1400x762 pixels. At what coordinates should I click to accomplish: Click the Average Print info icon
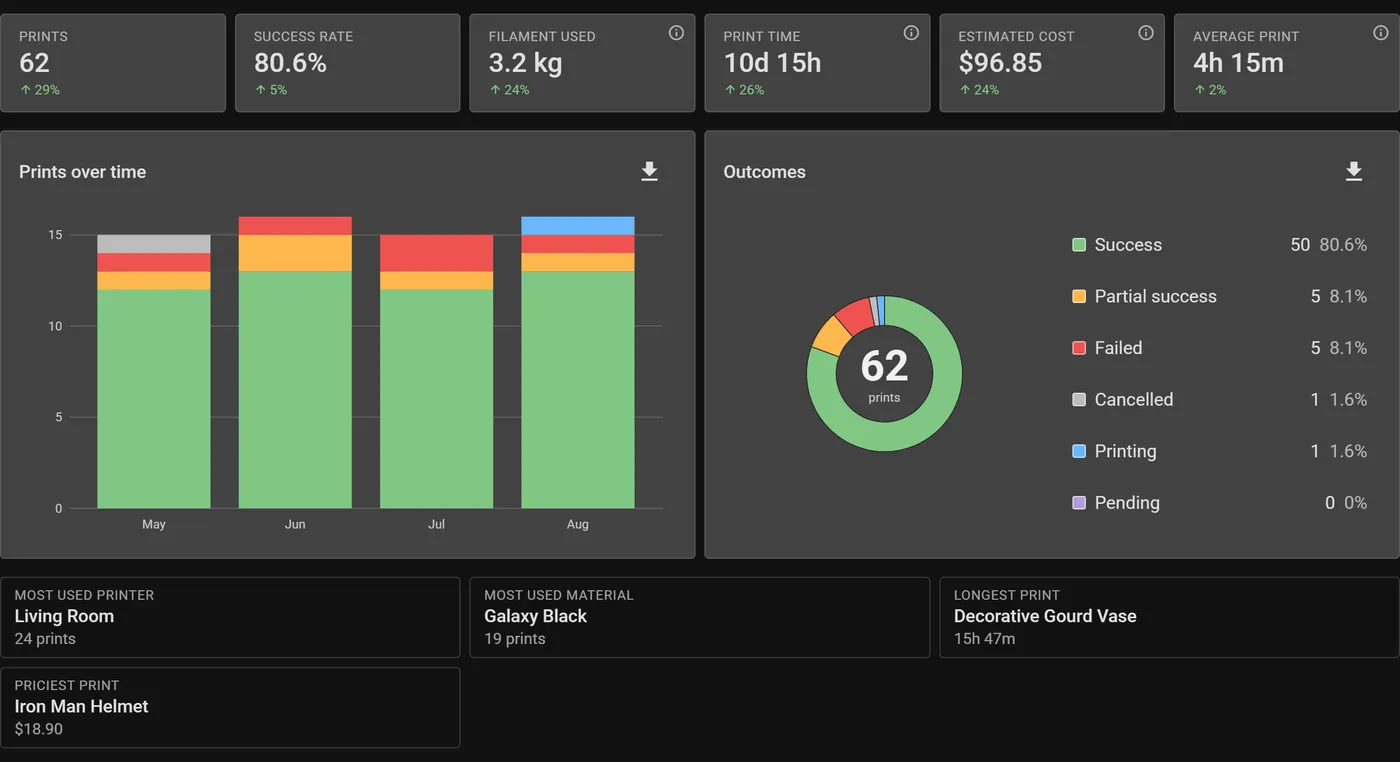point(1381,33)
